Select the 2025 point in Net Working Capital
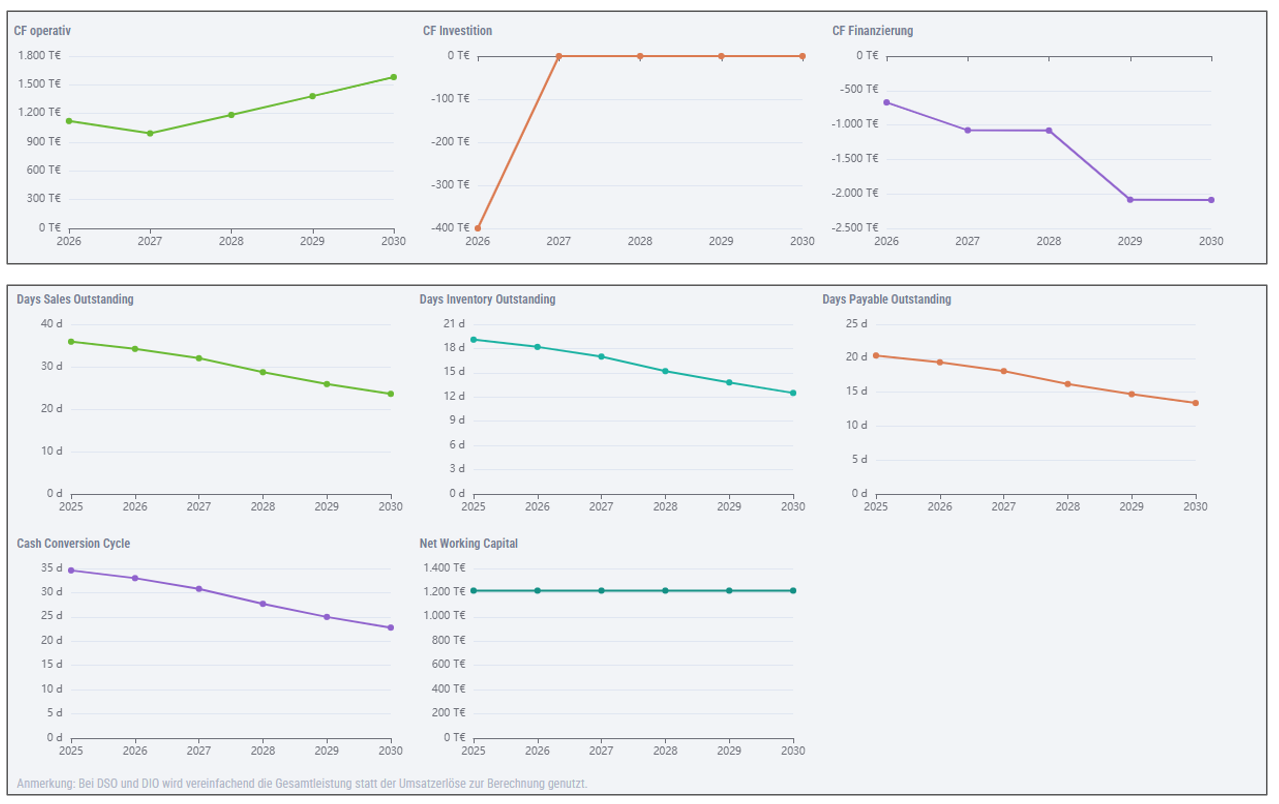 pyautogui.click(x=474, y=591)
